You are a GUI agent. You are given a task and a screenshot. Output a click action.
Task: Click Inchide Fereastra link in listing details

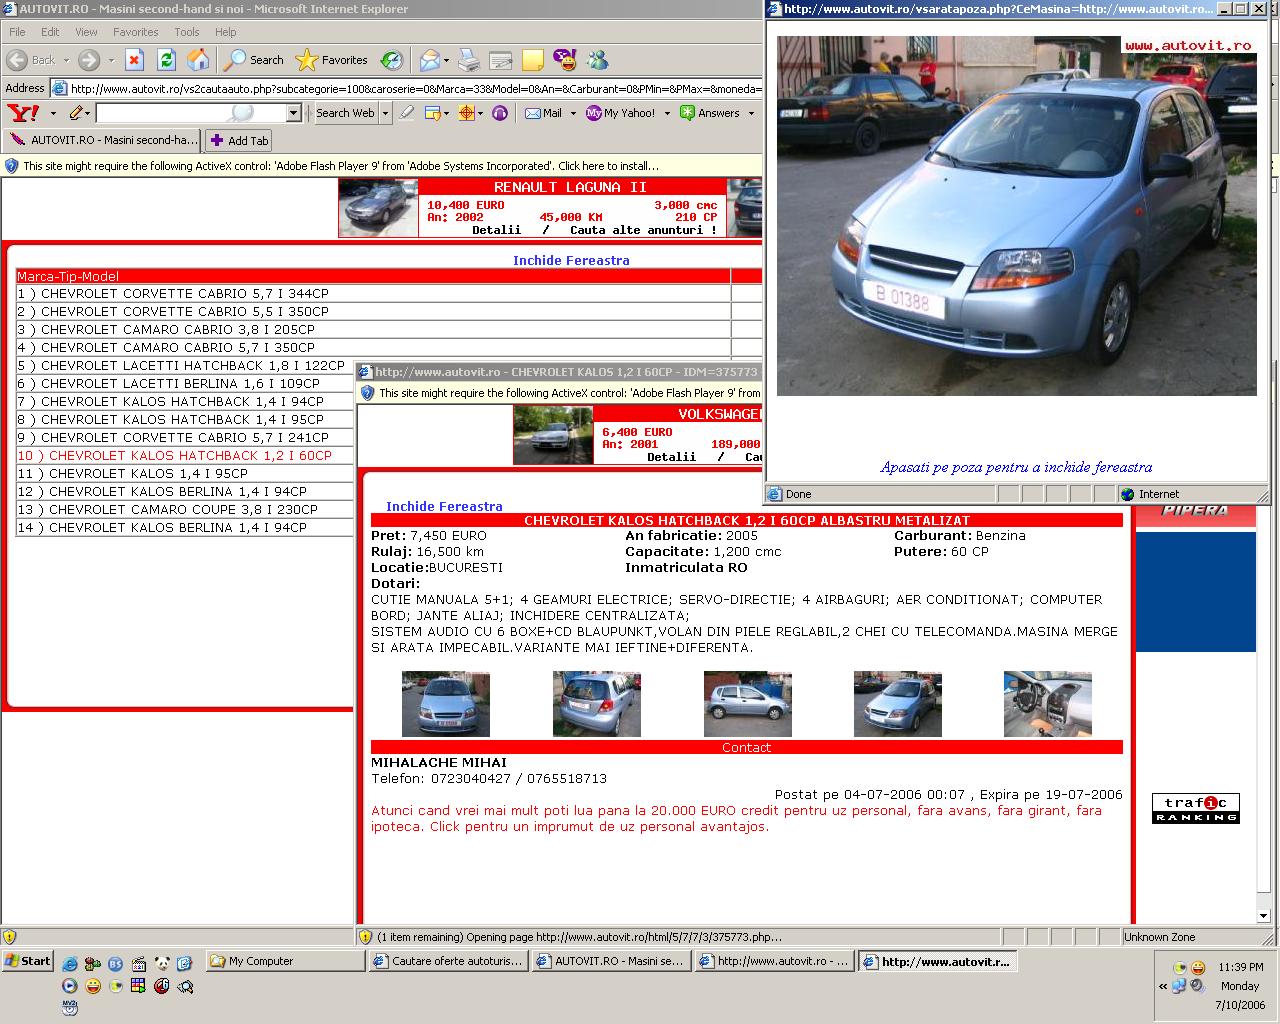444,506
